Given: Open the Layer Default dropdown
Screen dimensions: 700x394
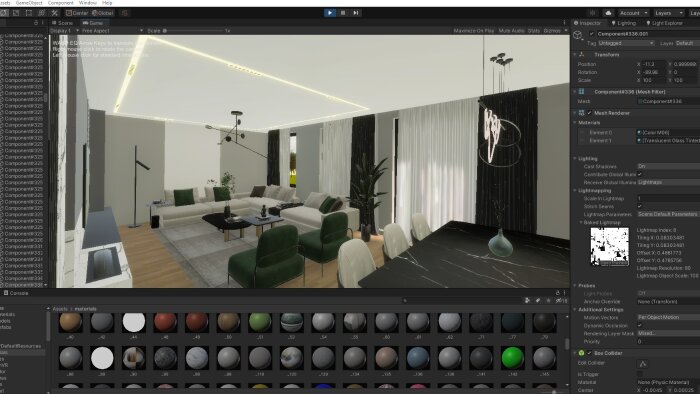Looking at the screenshot, I should tap(687, 43).
